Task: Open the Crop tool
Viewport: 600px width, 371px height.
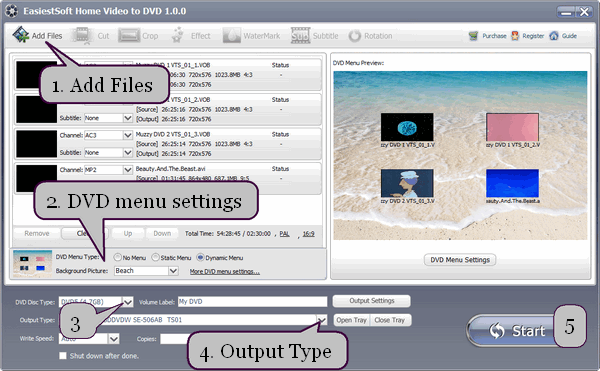Action: click(x=129, y=36)
